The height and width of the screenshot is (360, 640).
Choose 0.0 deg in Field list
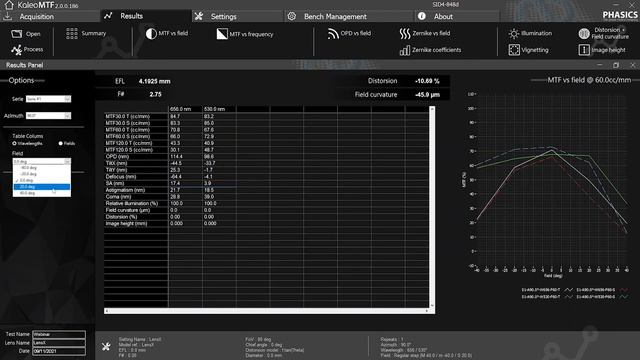tap(42, 180)
